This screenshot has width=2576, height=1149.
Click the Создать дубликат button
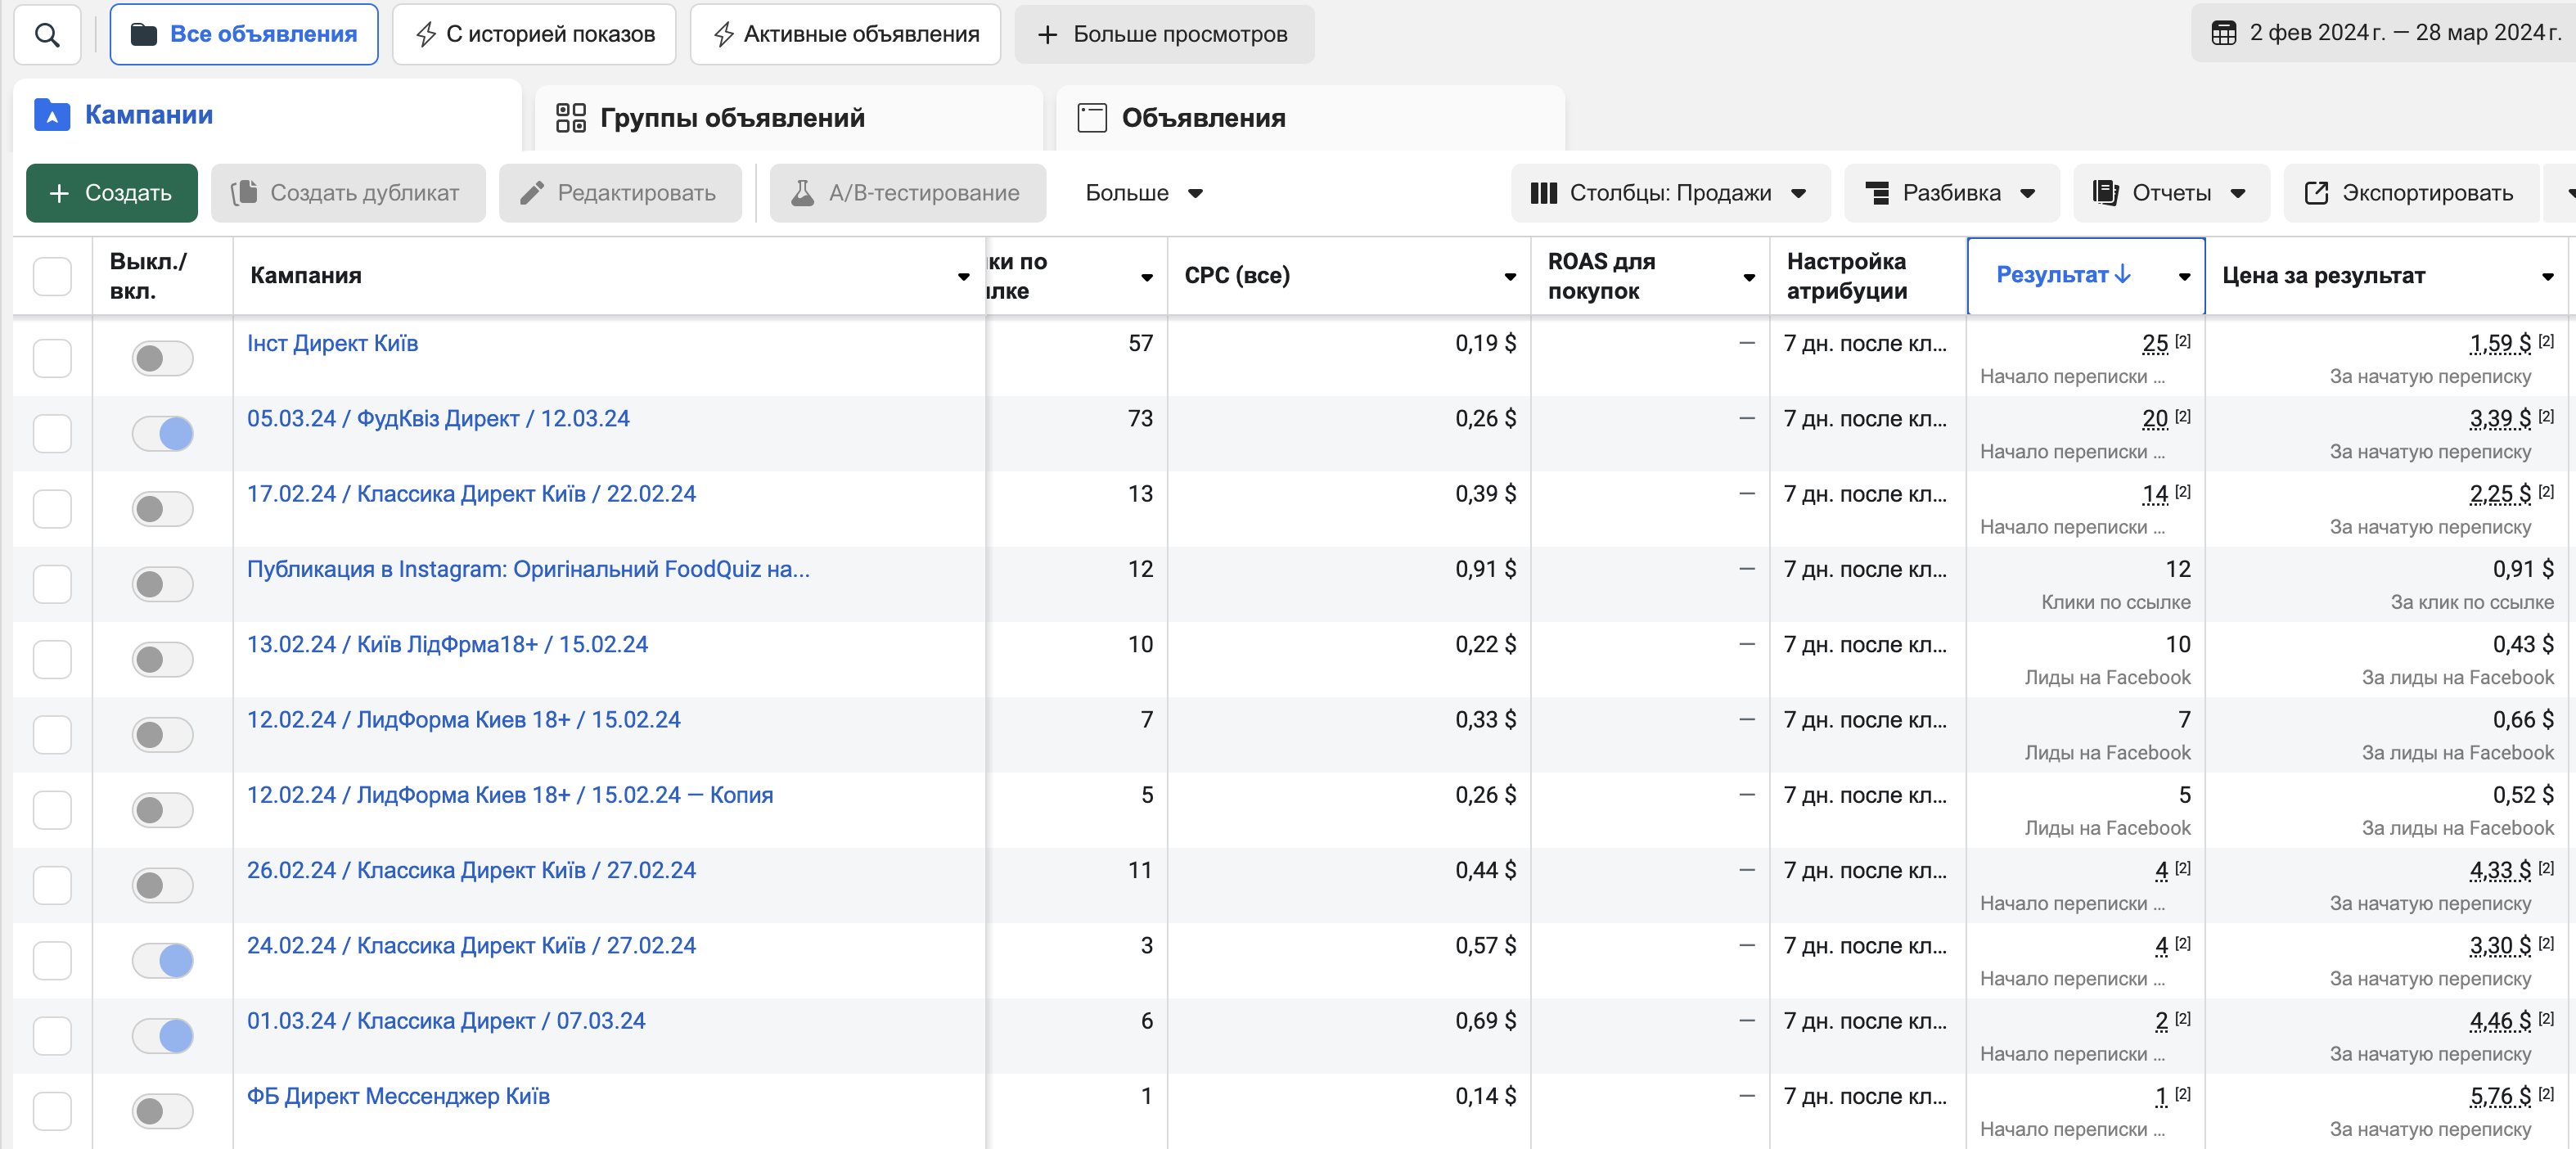click(348, 193)
